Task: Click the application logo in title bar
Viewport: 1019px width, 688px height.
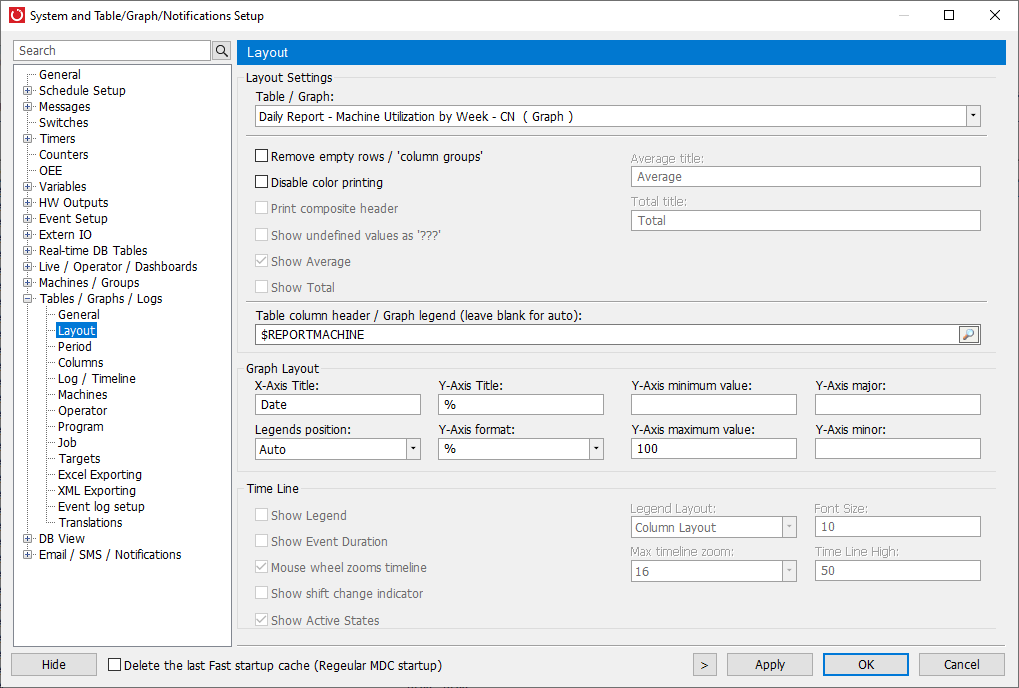Action: pyautogui.click(x=17, y=15)
